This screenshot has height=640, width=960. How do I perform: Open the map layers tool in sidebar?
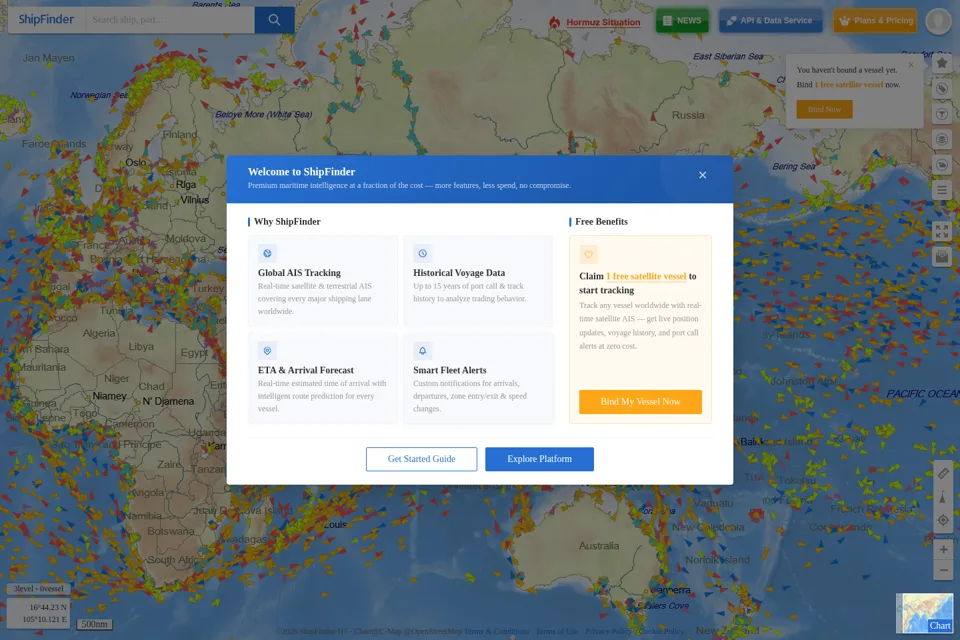[x=942, y=140]
